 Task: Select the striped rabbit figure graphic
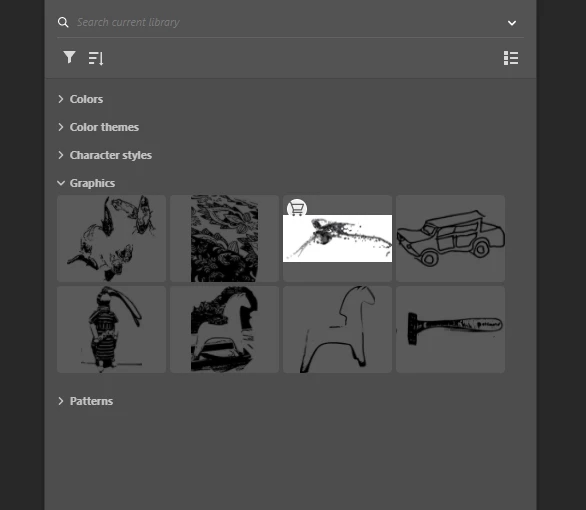click(x=111, y=330)
